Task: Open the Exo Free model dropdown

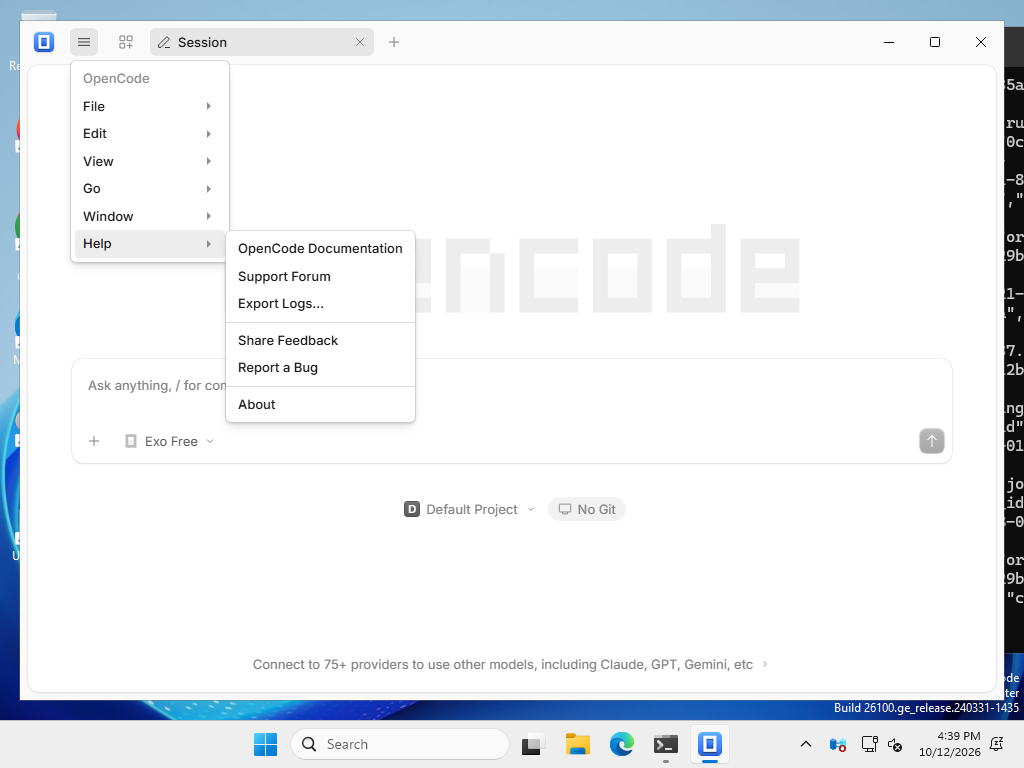Action: point(170,441)
